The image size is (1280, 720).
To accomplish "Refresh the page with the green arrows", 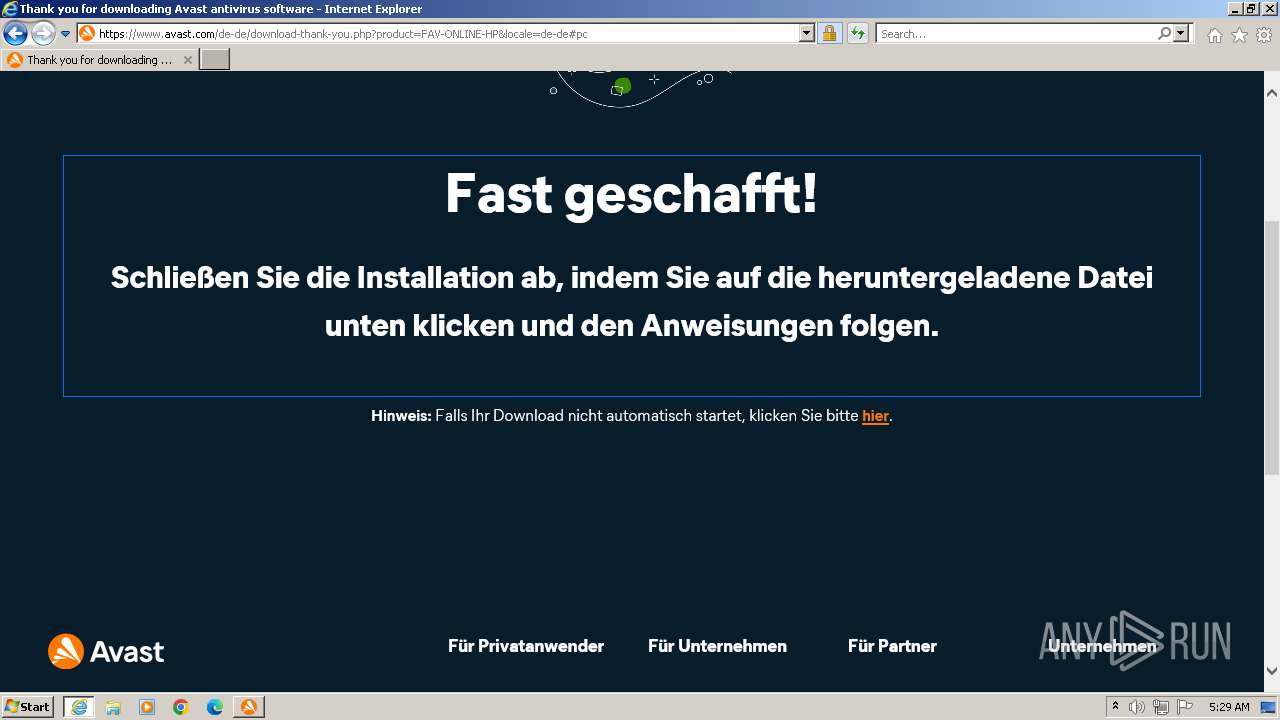I will (x=858, y=33).
